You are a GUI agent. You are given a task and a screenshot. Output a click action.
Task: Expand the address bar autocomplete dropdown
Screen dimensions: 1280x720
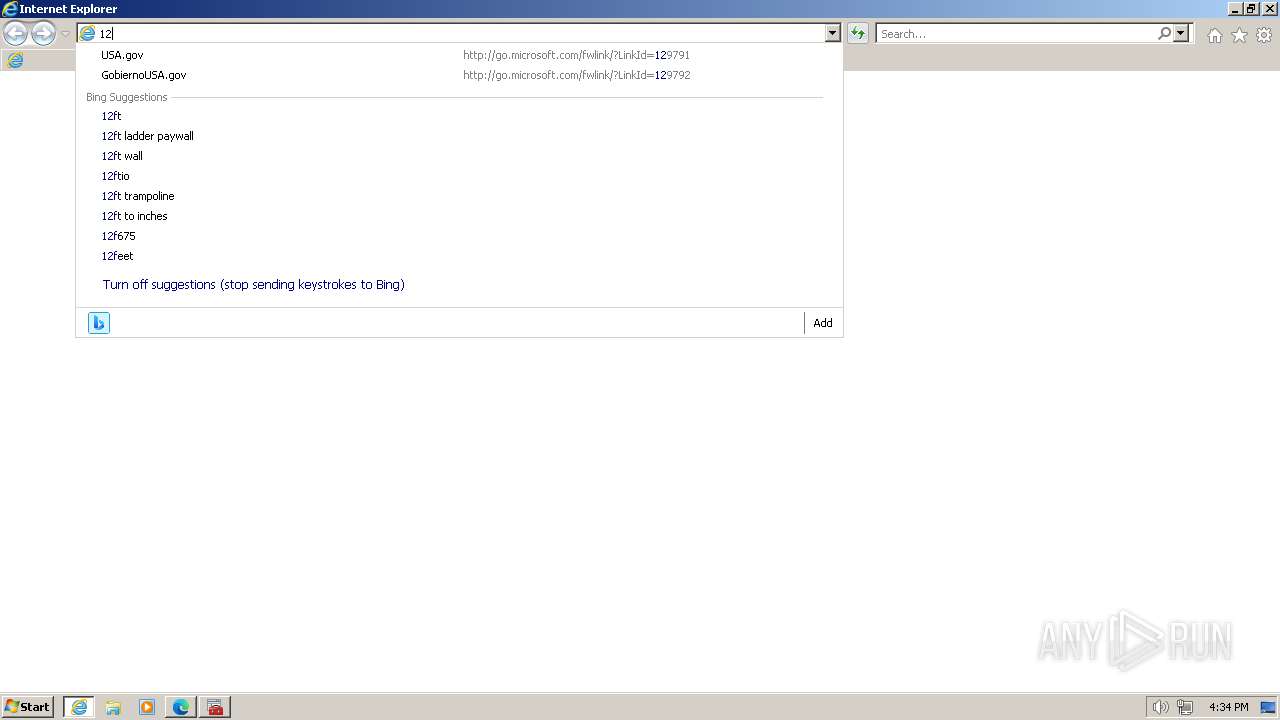[832, 33]
